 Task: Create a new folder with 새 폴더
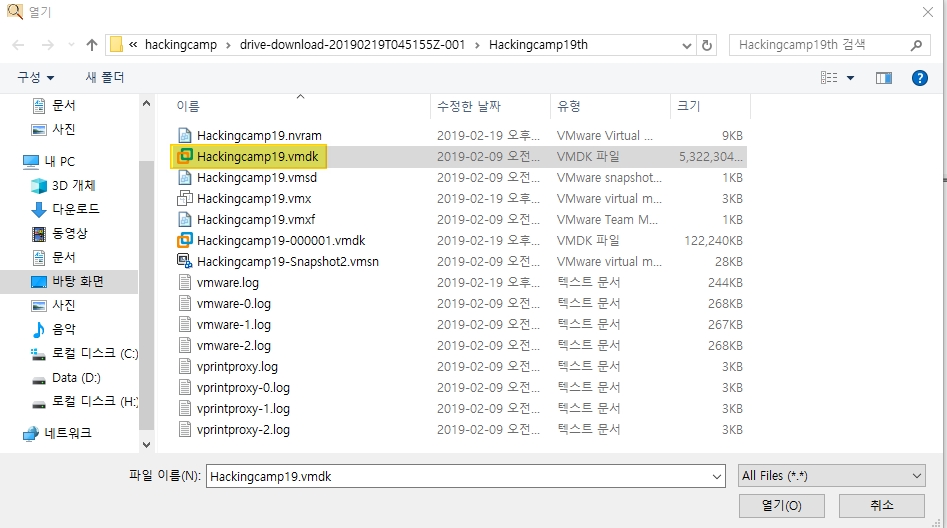coord(105,77)
